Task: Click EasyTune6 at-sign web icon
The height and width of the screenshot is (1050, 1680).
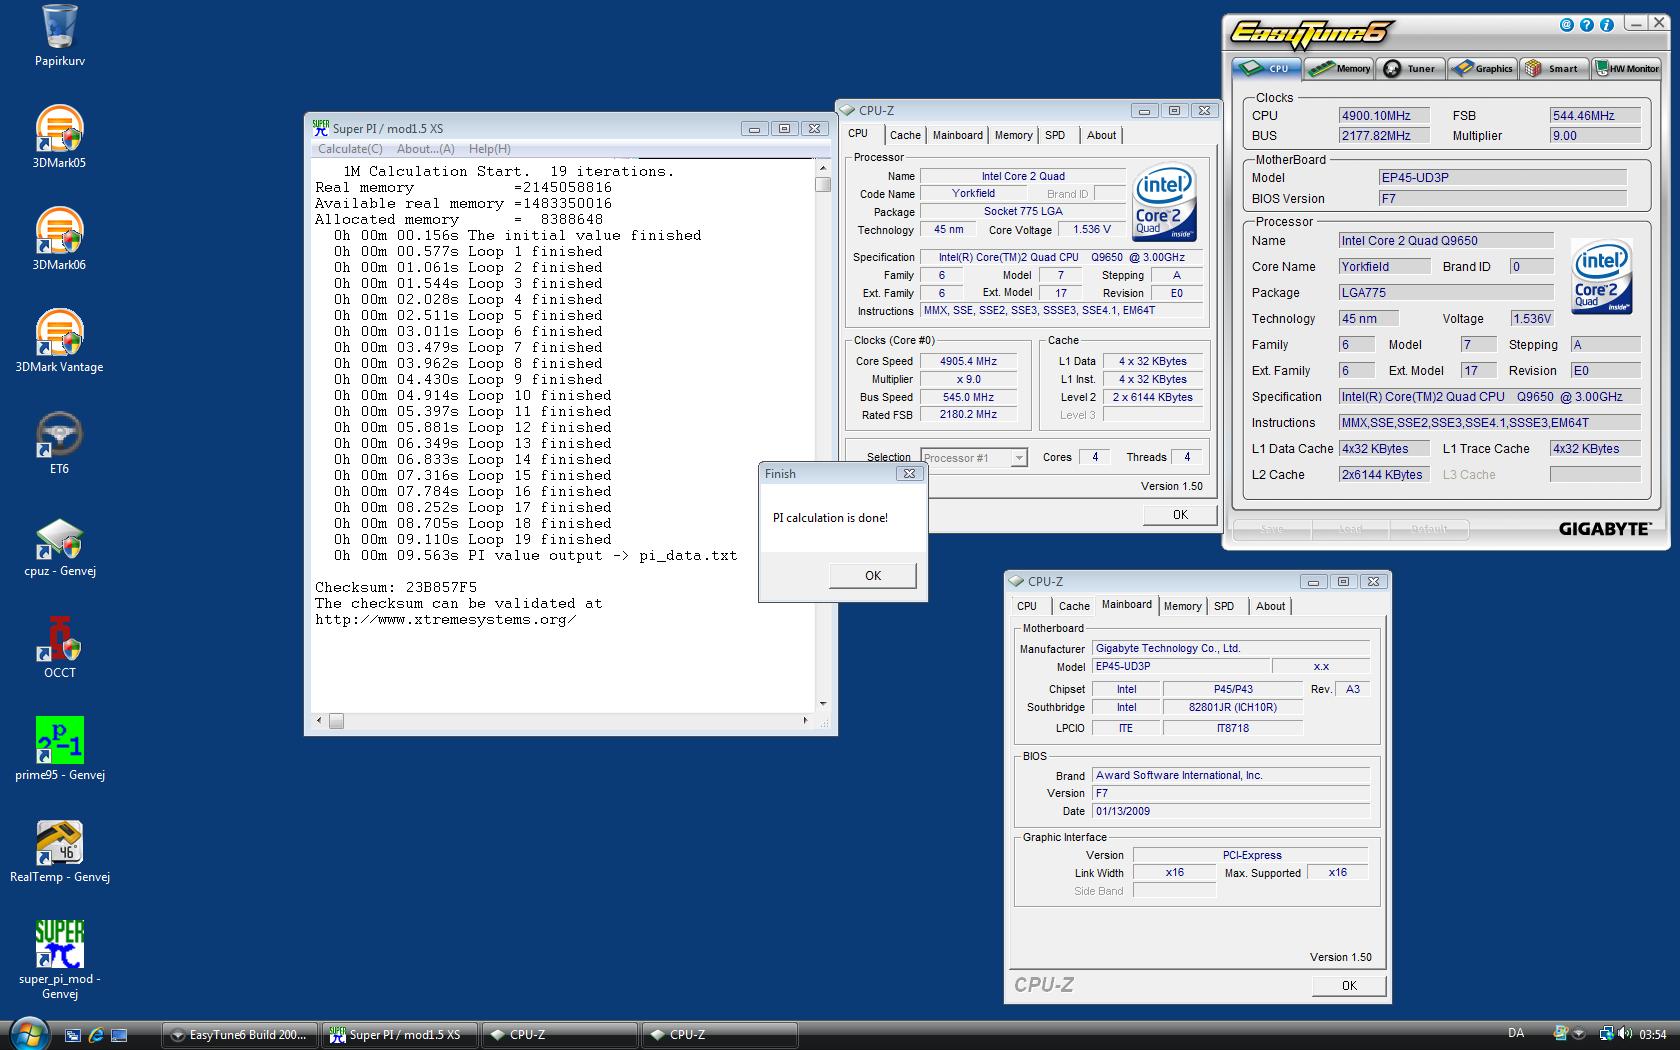Action: (x=1566, y=25)
